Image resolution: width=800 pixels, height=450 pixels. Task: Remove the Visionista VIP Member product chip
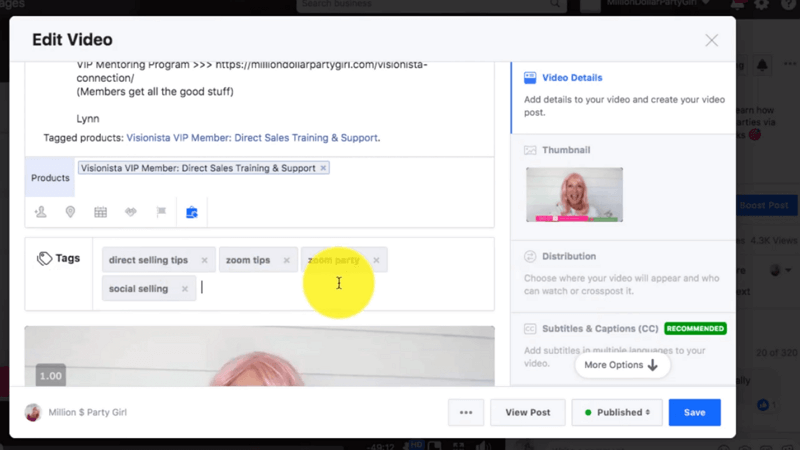[323, 168]
